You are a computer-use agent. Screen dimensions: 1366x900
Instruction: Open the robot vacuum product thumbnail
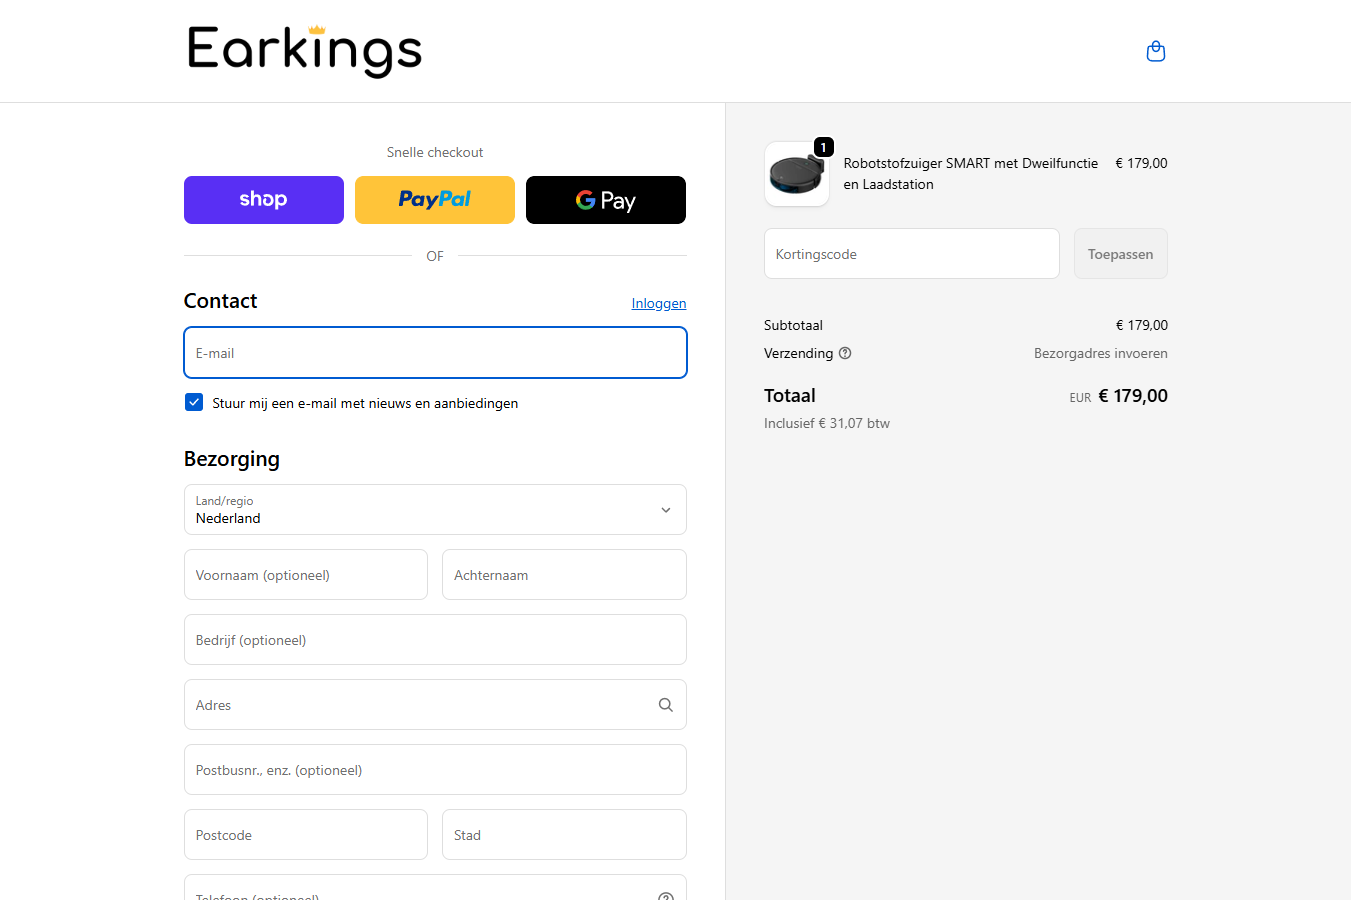tap(797, 174)
